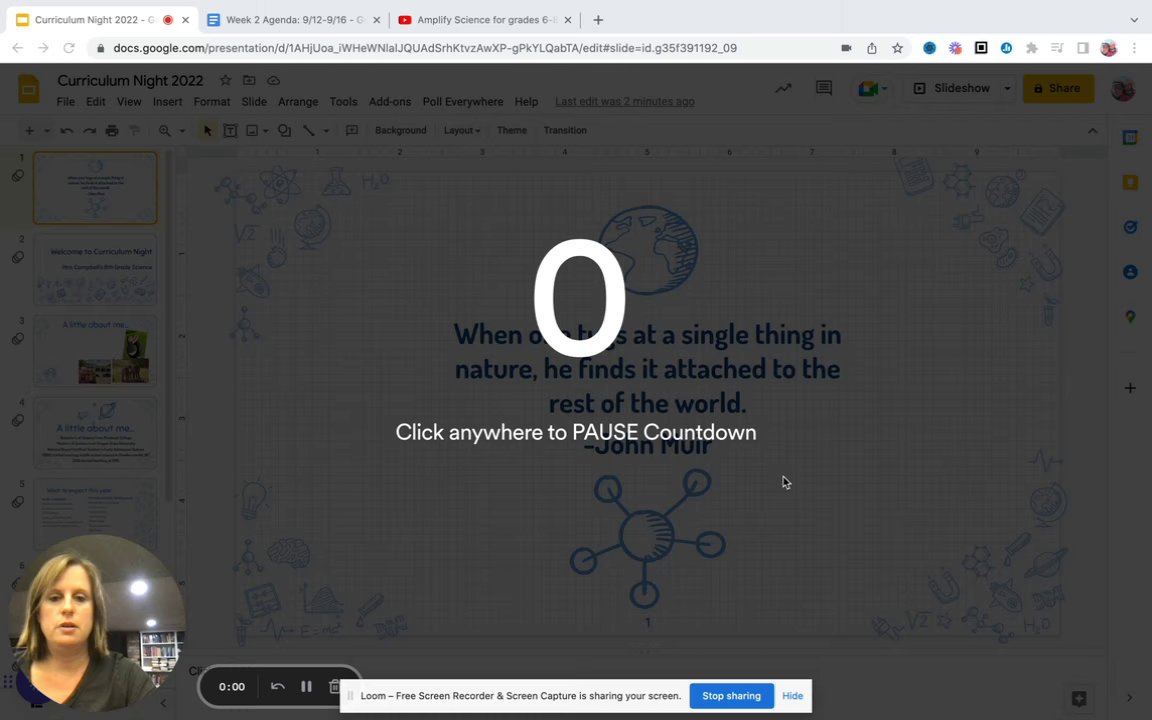Open the Add-ons menu
Screen dimensions: 1152x720
tap(389, 102)
